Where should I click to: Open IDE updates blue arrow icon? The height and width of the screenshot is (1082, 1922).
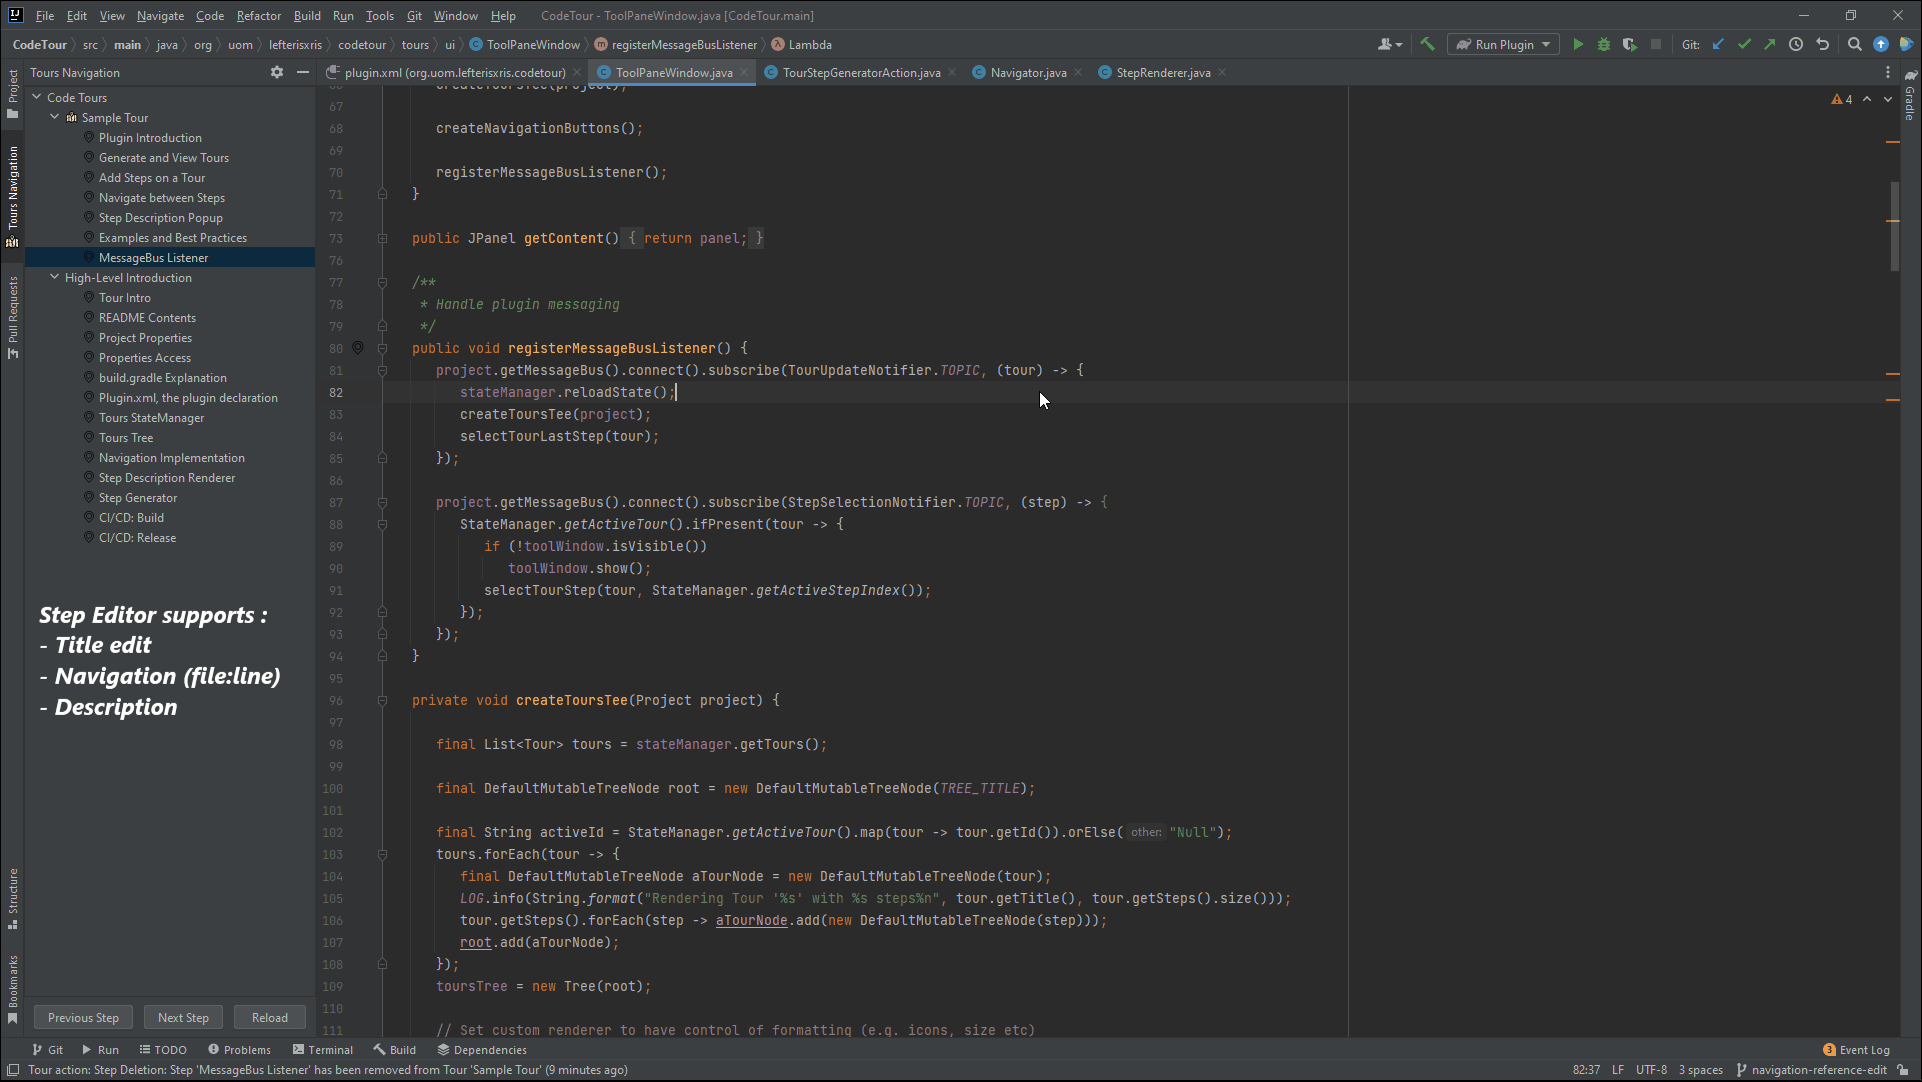[x=1881, y=44]
